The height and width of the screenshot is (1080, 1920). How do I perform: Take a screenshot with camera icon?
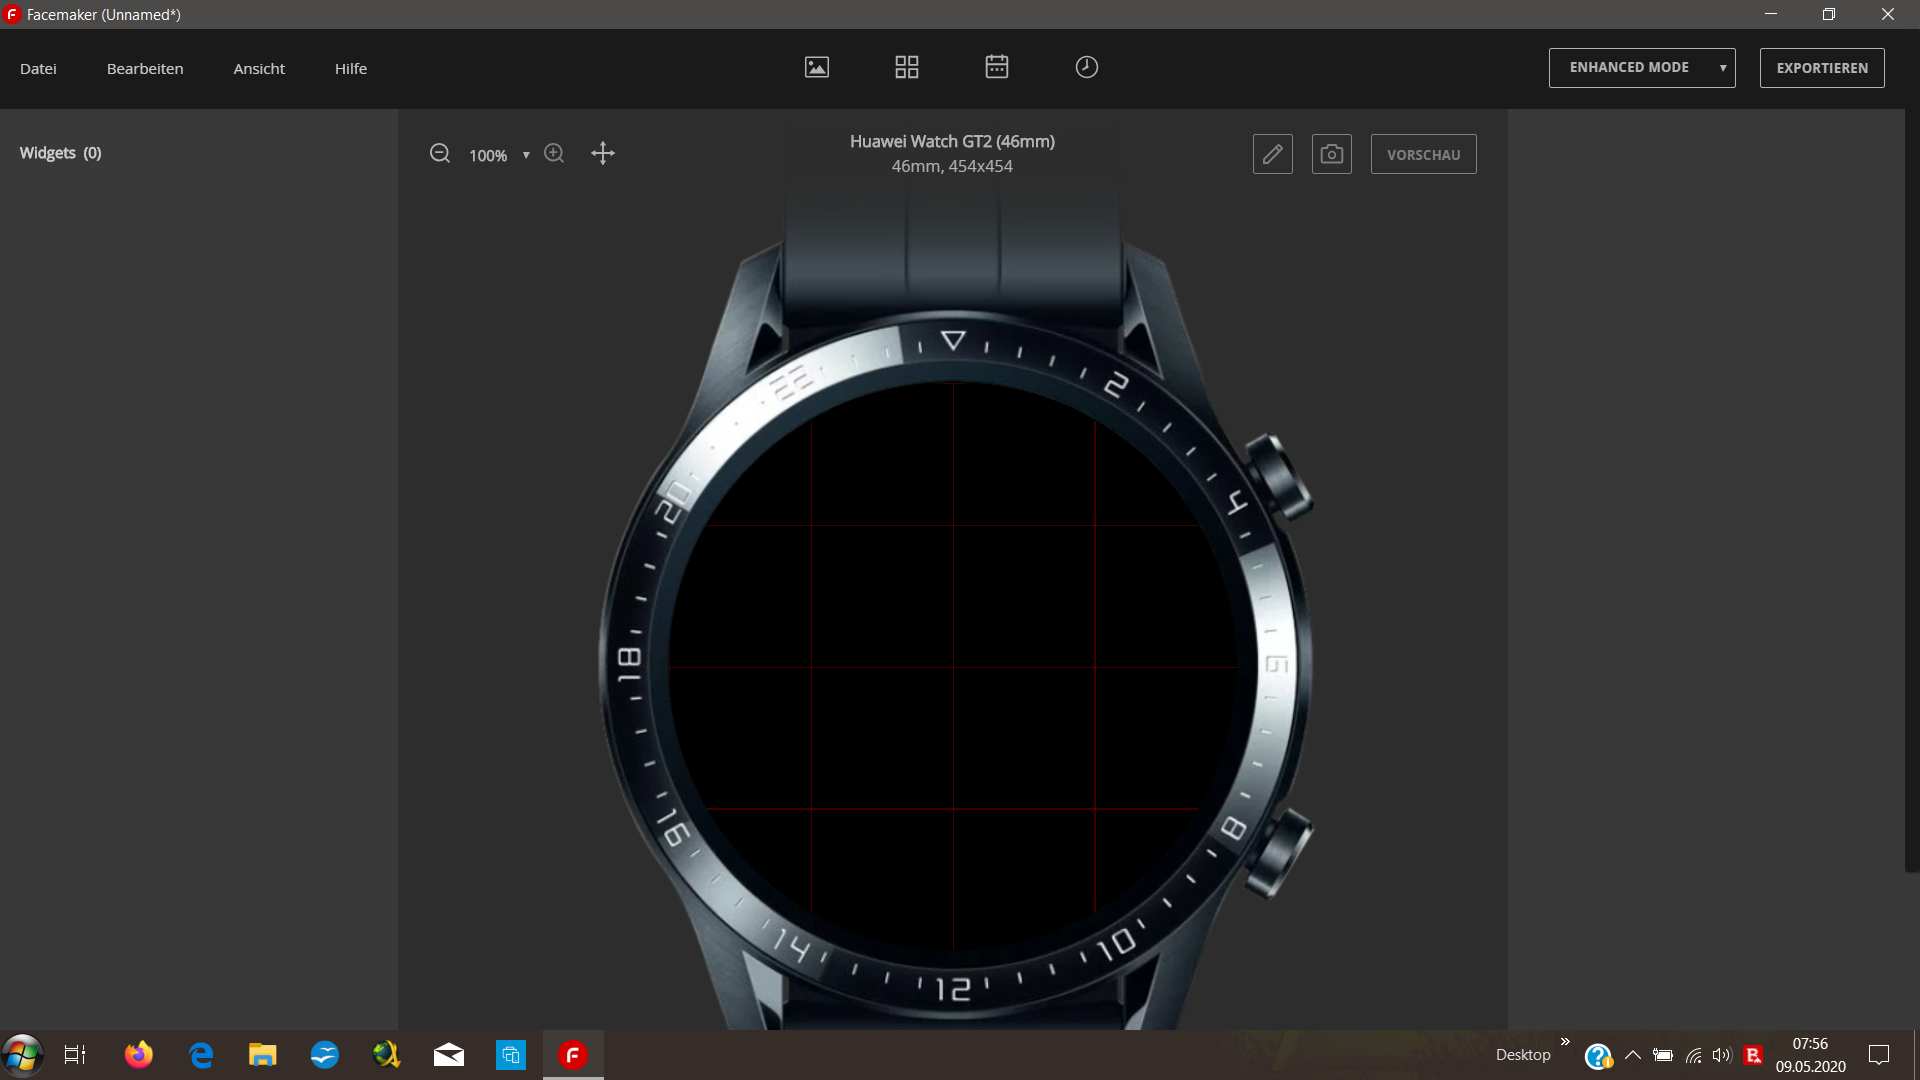point(1332,154)
